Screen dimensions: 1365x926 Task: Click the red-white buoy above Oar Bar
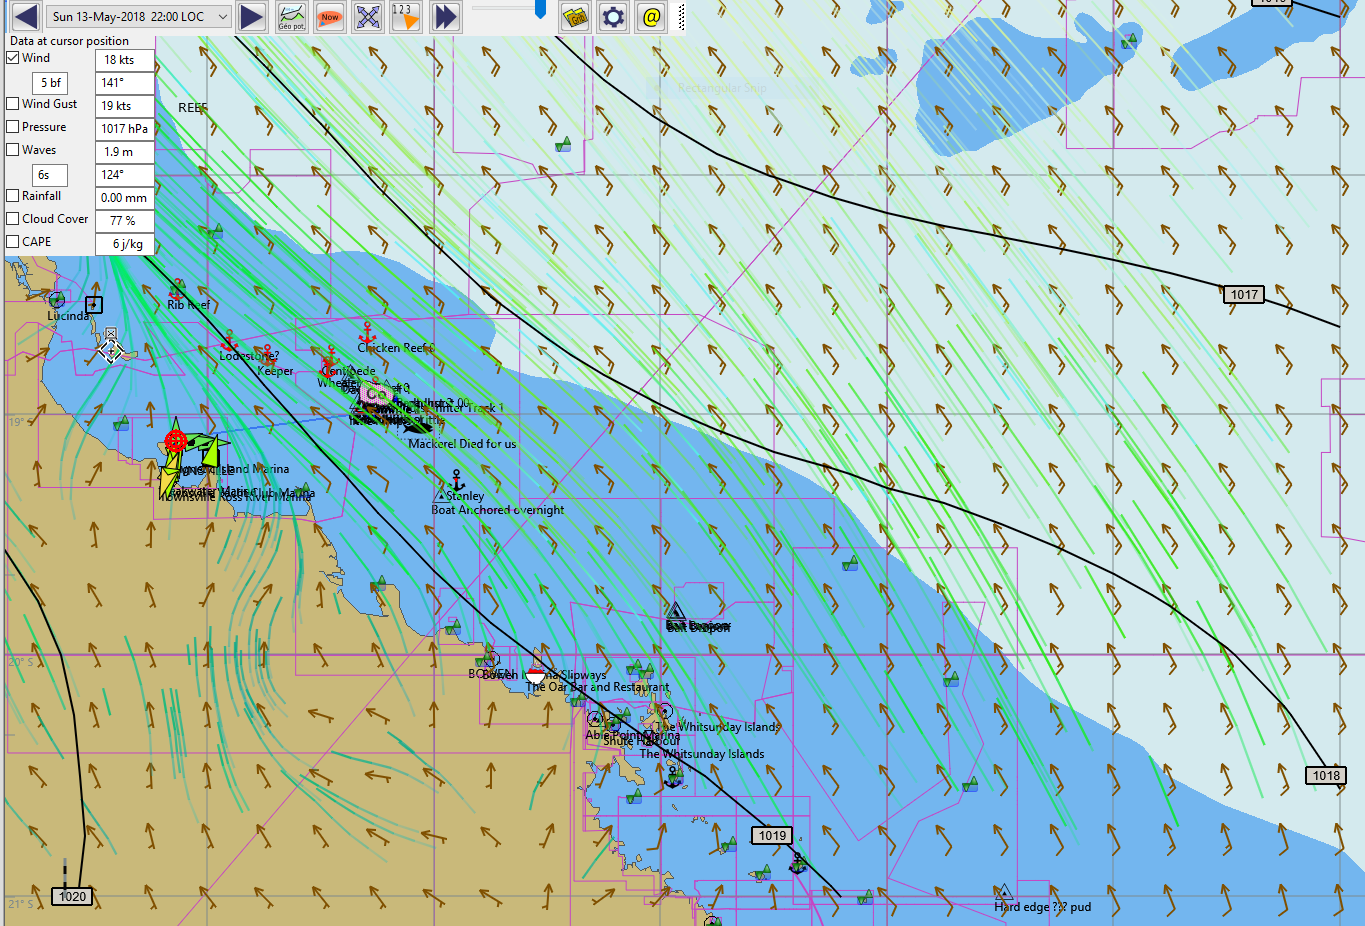[x=536, y=675]
